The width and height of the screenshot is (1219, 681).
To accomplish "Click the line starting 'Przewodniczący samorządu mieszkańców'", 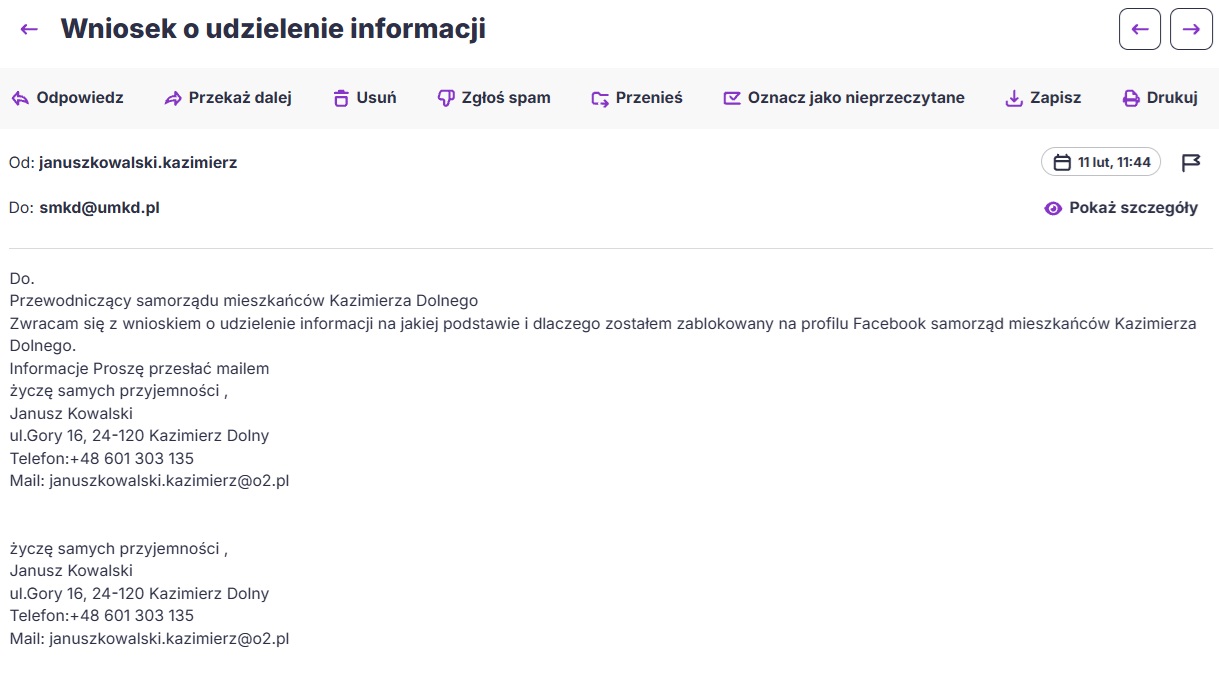I will (244, 300).
